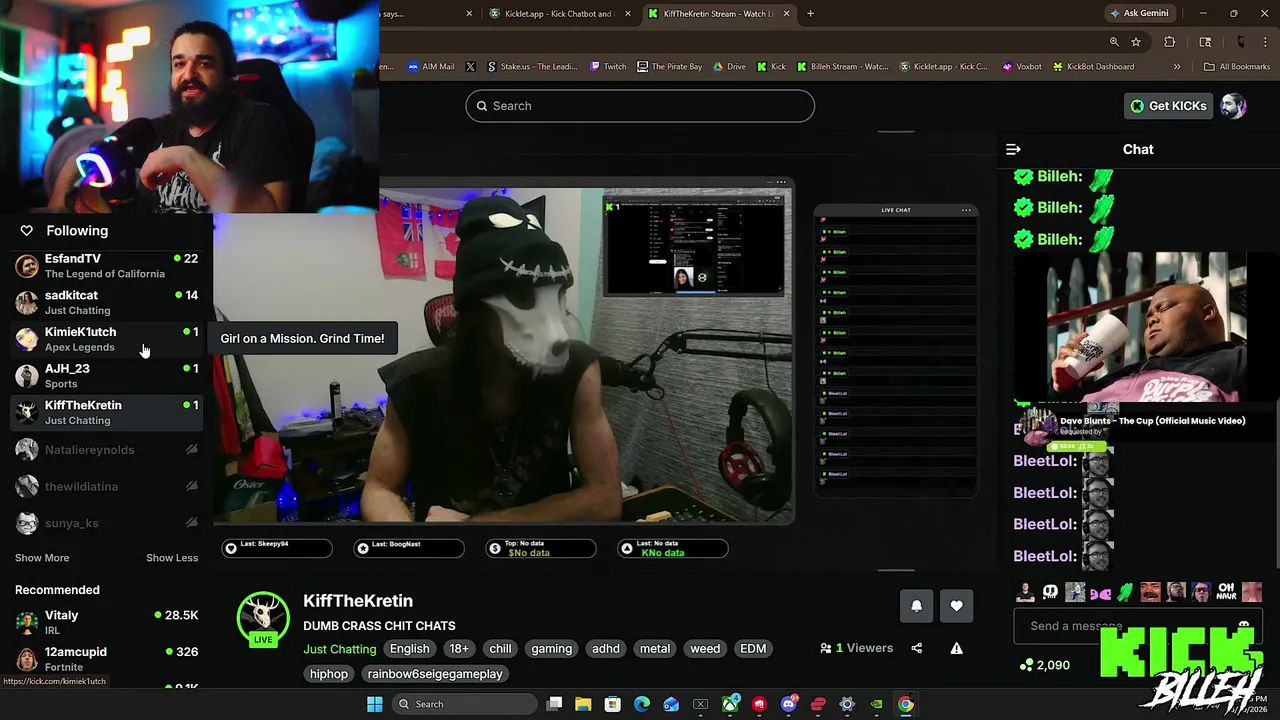Viewport: 1280px width, 720px height.
Task: Open The Pirate Bay bookmark
Action: [x=669, y=67]
